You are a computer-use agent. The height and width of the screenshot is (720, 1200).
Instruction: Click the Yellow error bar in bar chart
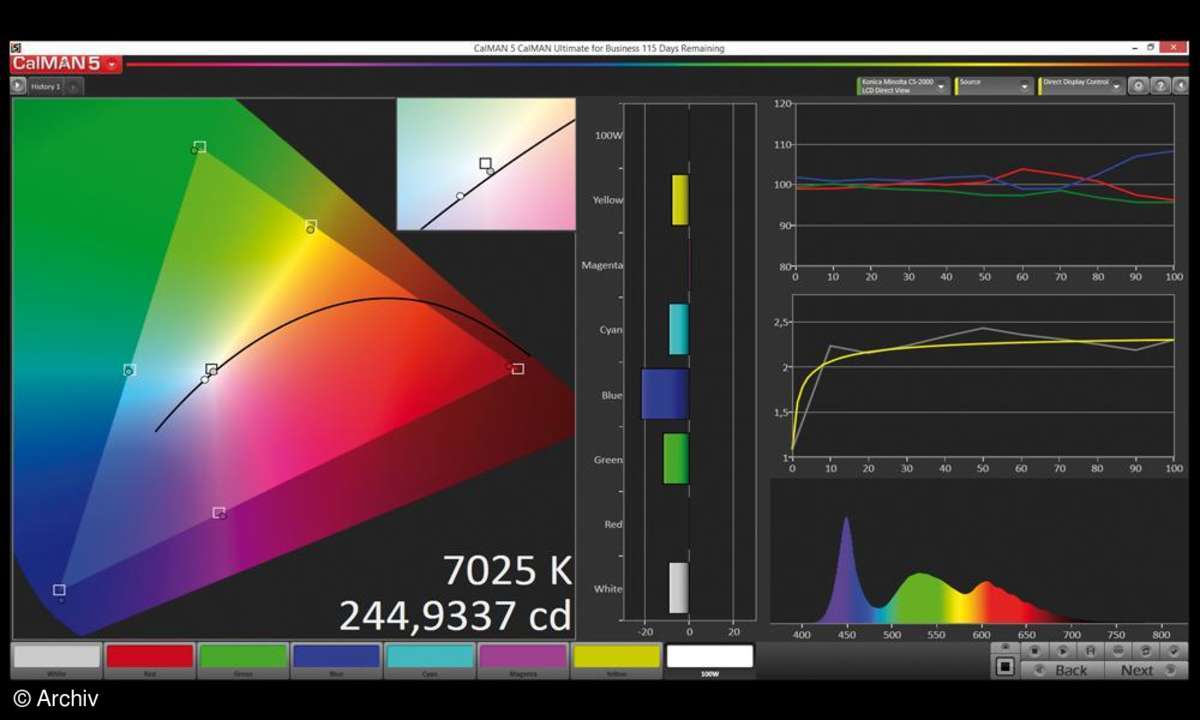(x=680, y=200)
